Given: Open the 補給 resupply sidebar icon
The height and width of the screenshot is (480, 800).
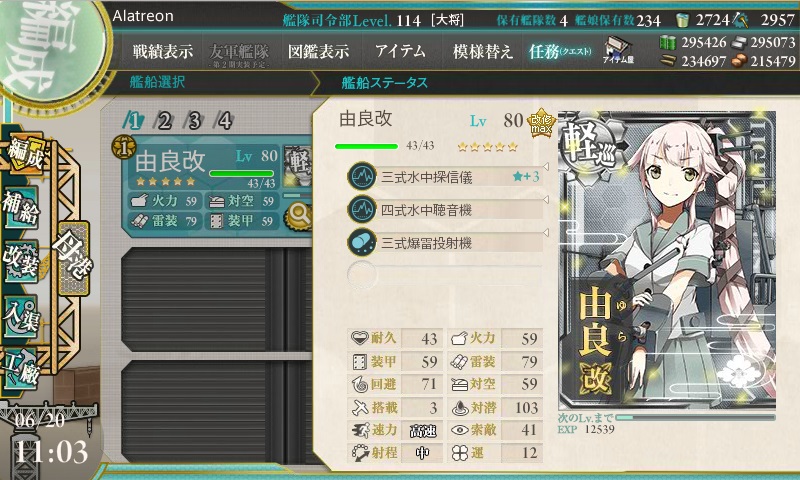Looking at the screenshot, I should 21,209.
